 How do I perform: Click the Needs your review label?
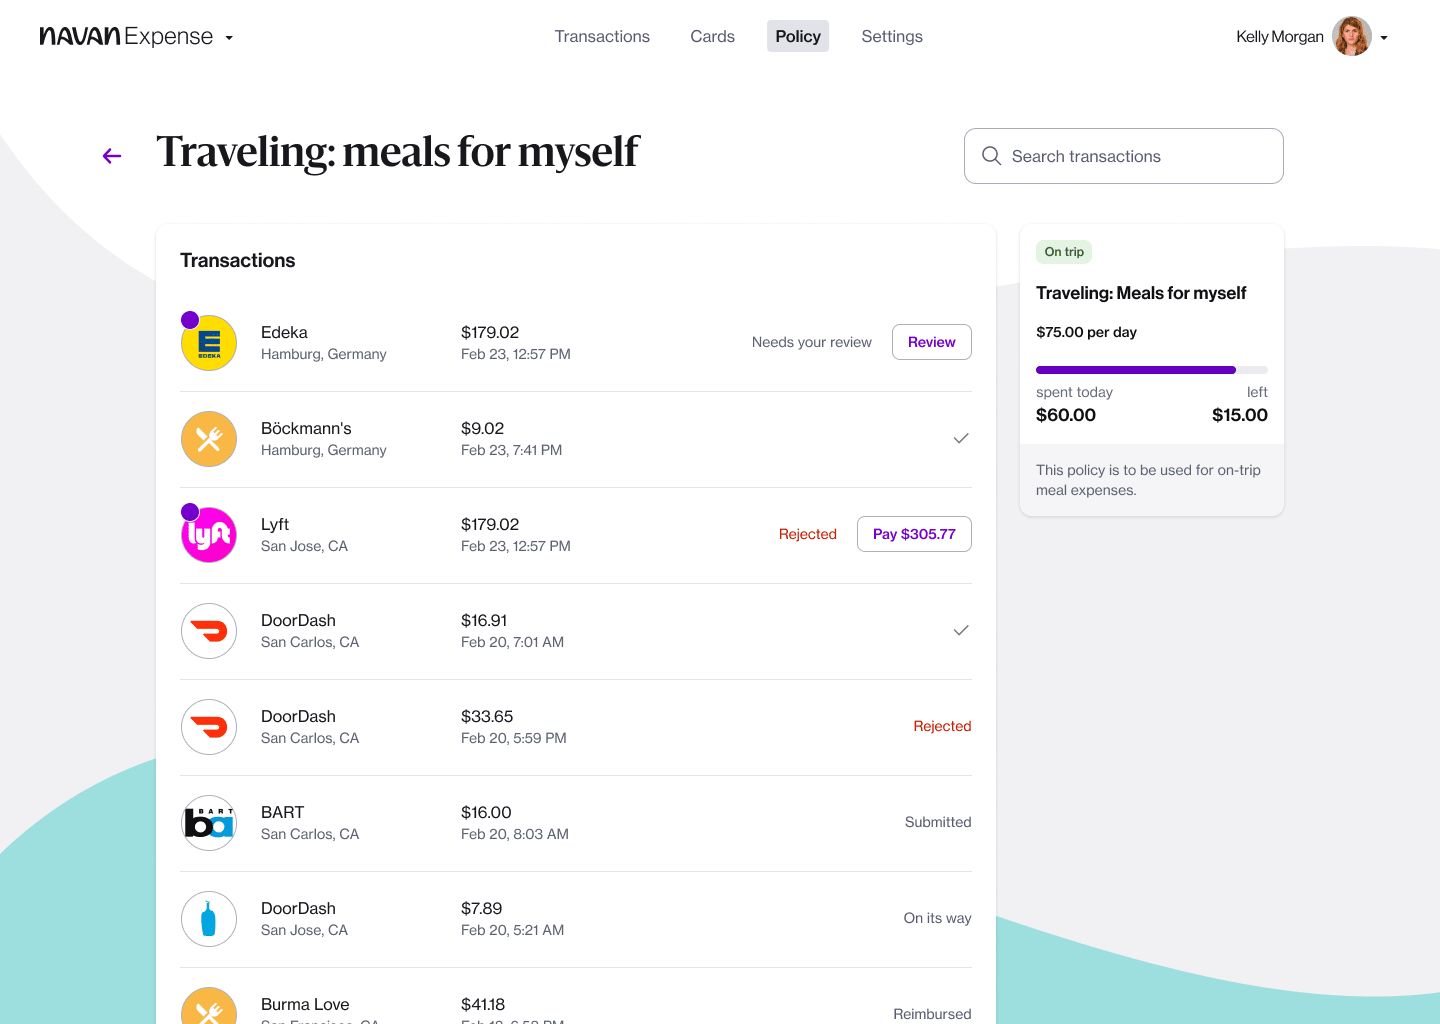click(812, 342)
